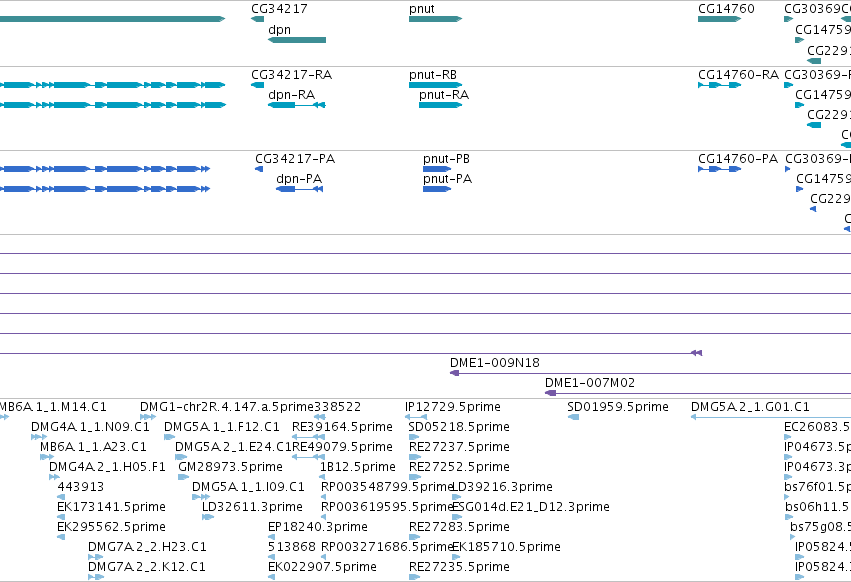Click the 443913 EST label

pos(80,486)
